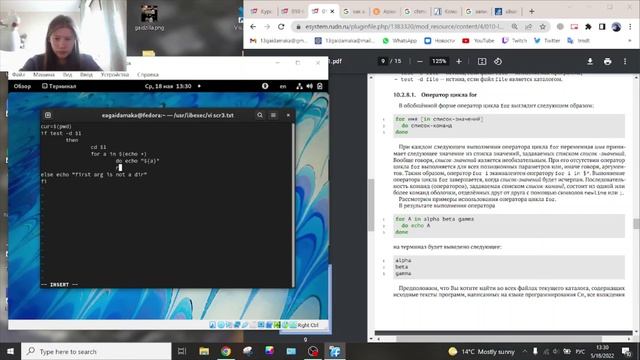Open File Explorer from the Windows taskbar
The width and height of the screenshot is (640, 360).
tap(204, 351)
